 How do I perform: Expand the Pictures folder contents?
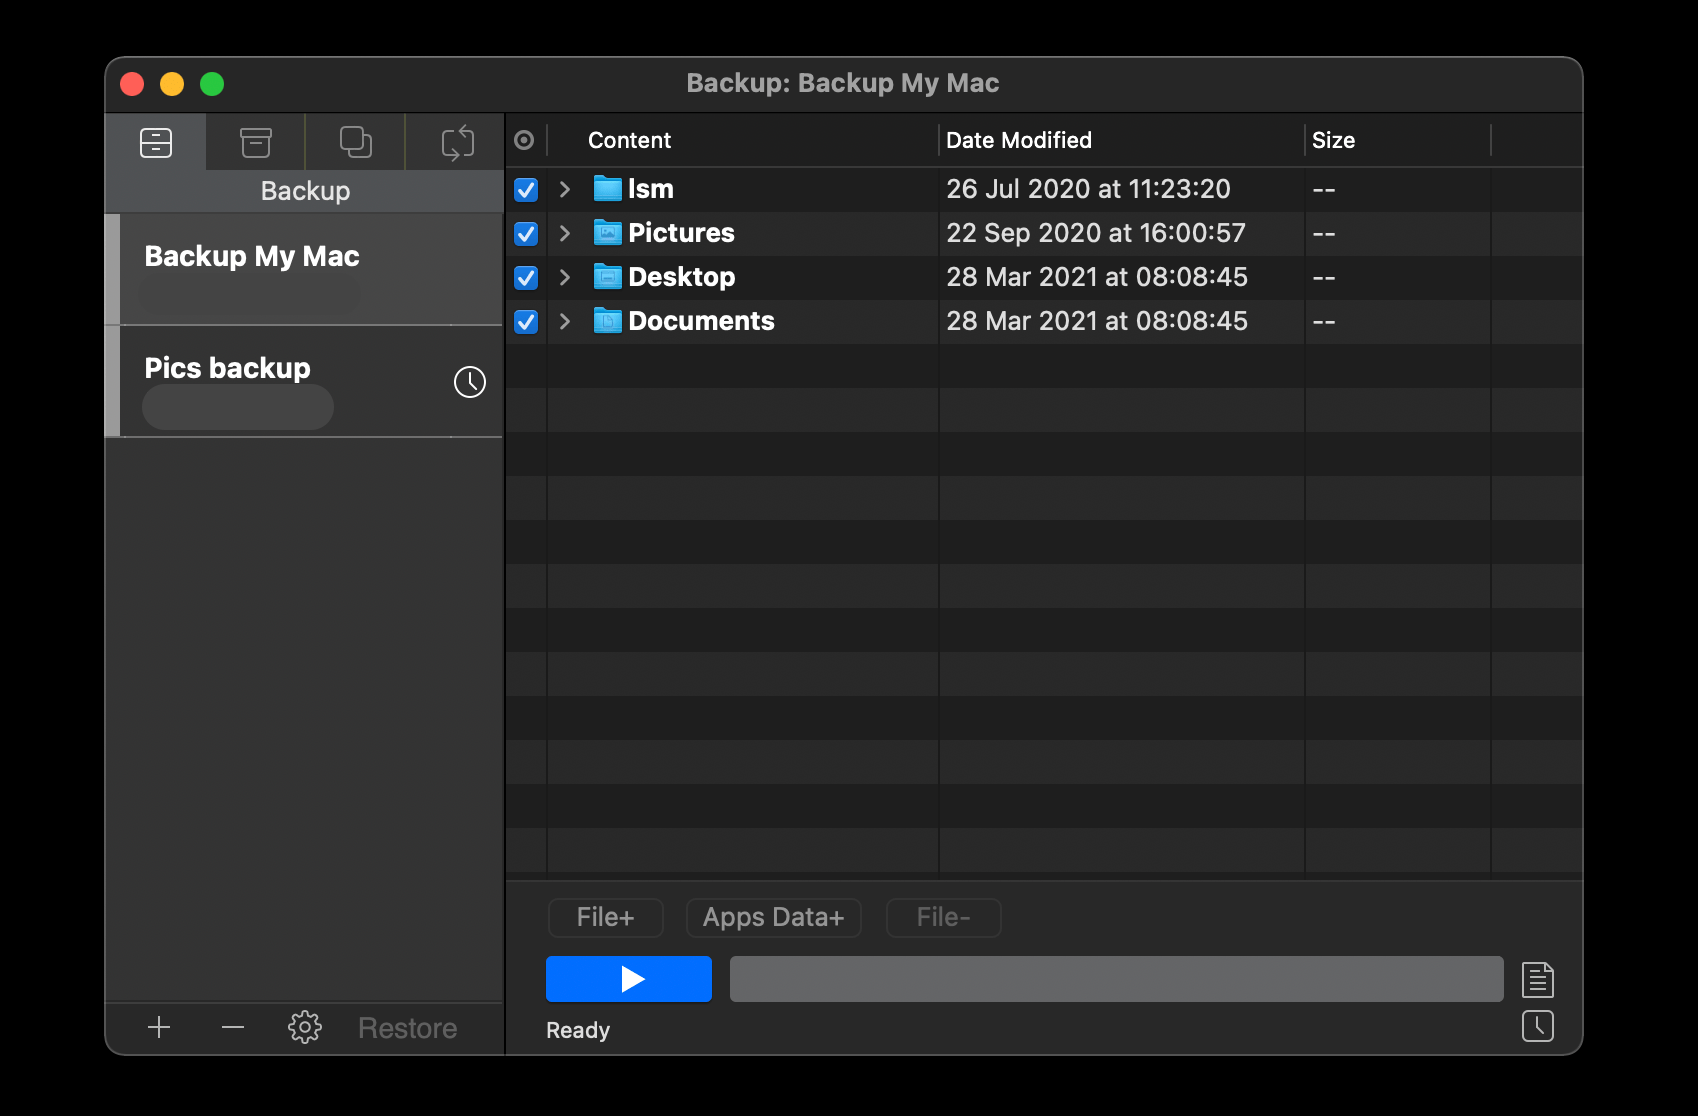tap(565, 233)
